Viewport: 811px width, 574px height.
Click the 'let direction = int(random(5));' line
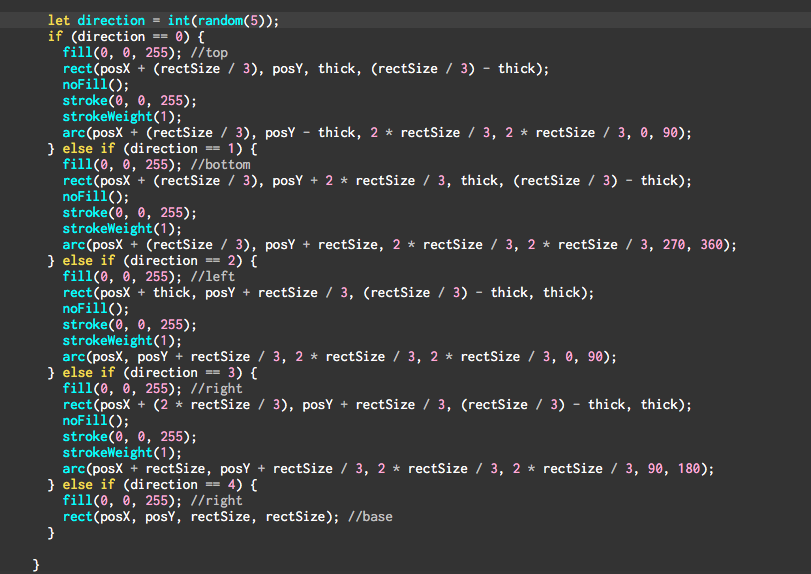163,21
